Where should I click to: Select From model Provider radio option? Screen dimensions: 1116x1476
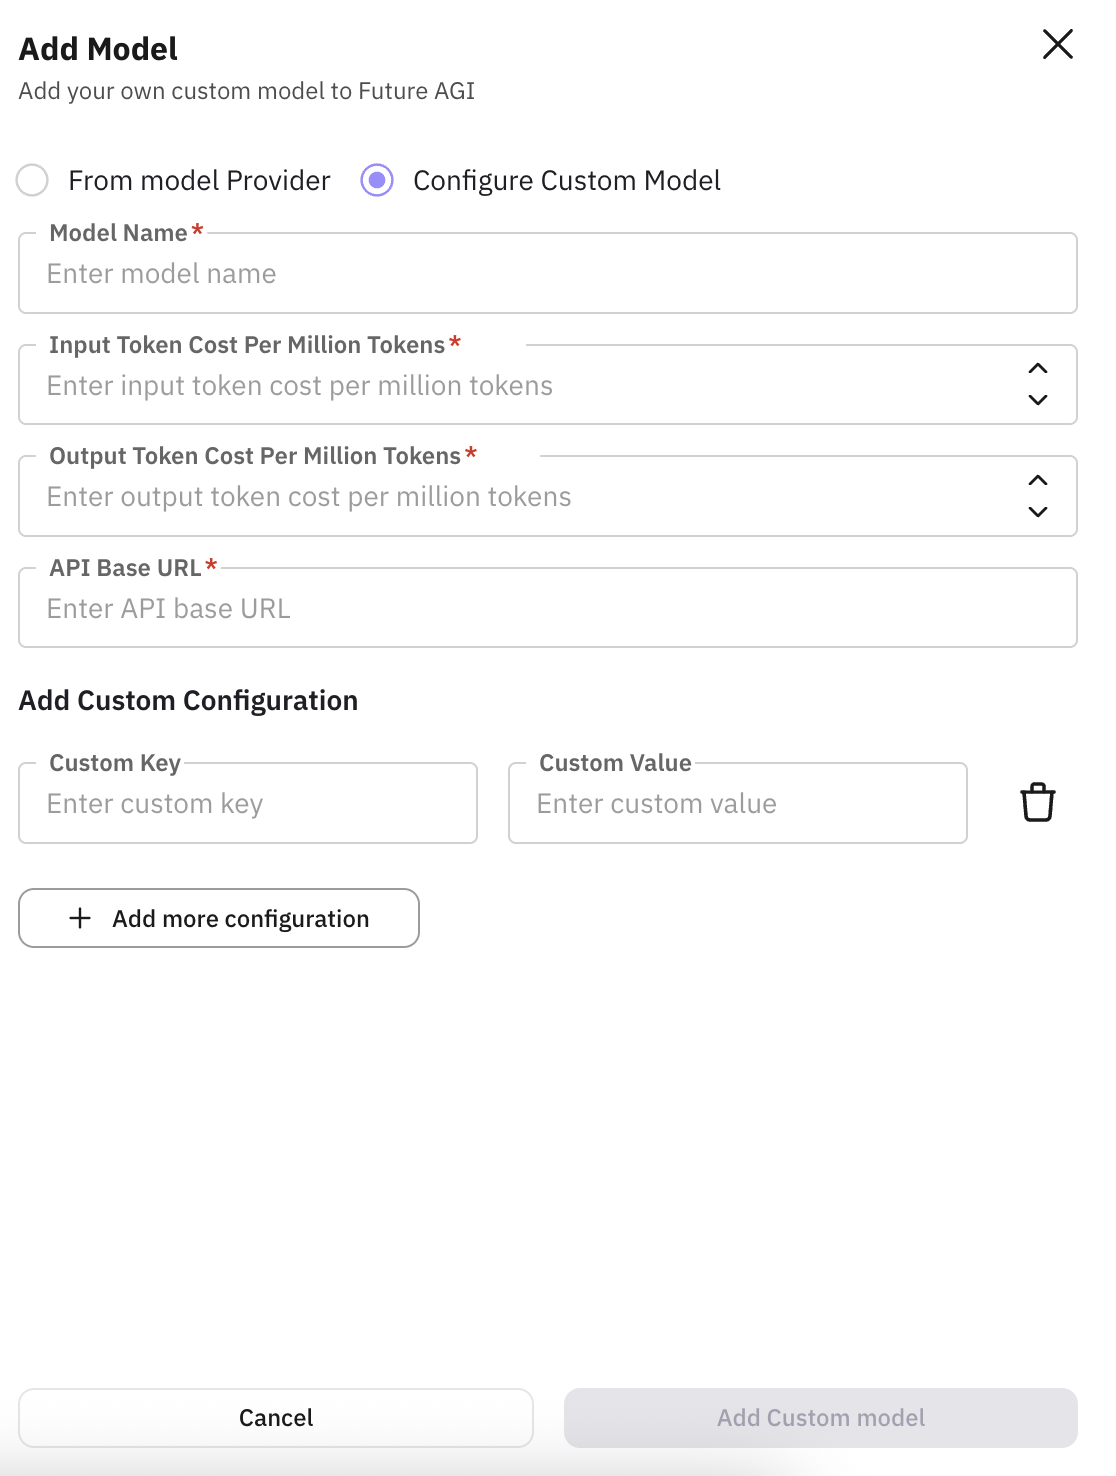click(33, 180)
